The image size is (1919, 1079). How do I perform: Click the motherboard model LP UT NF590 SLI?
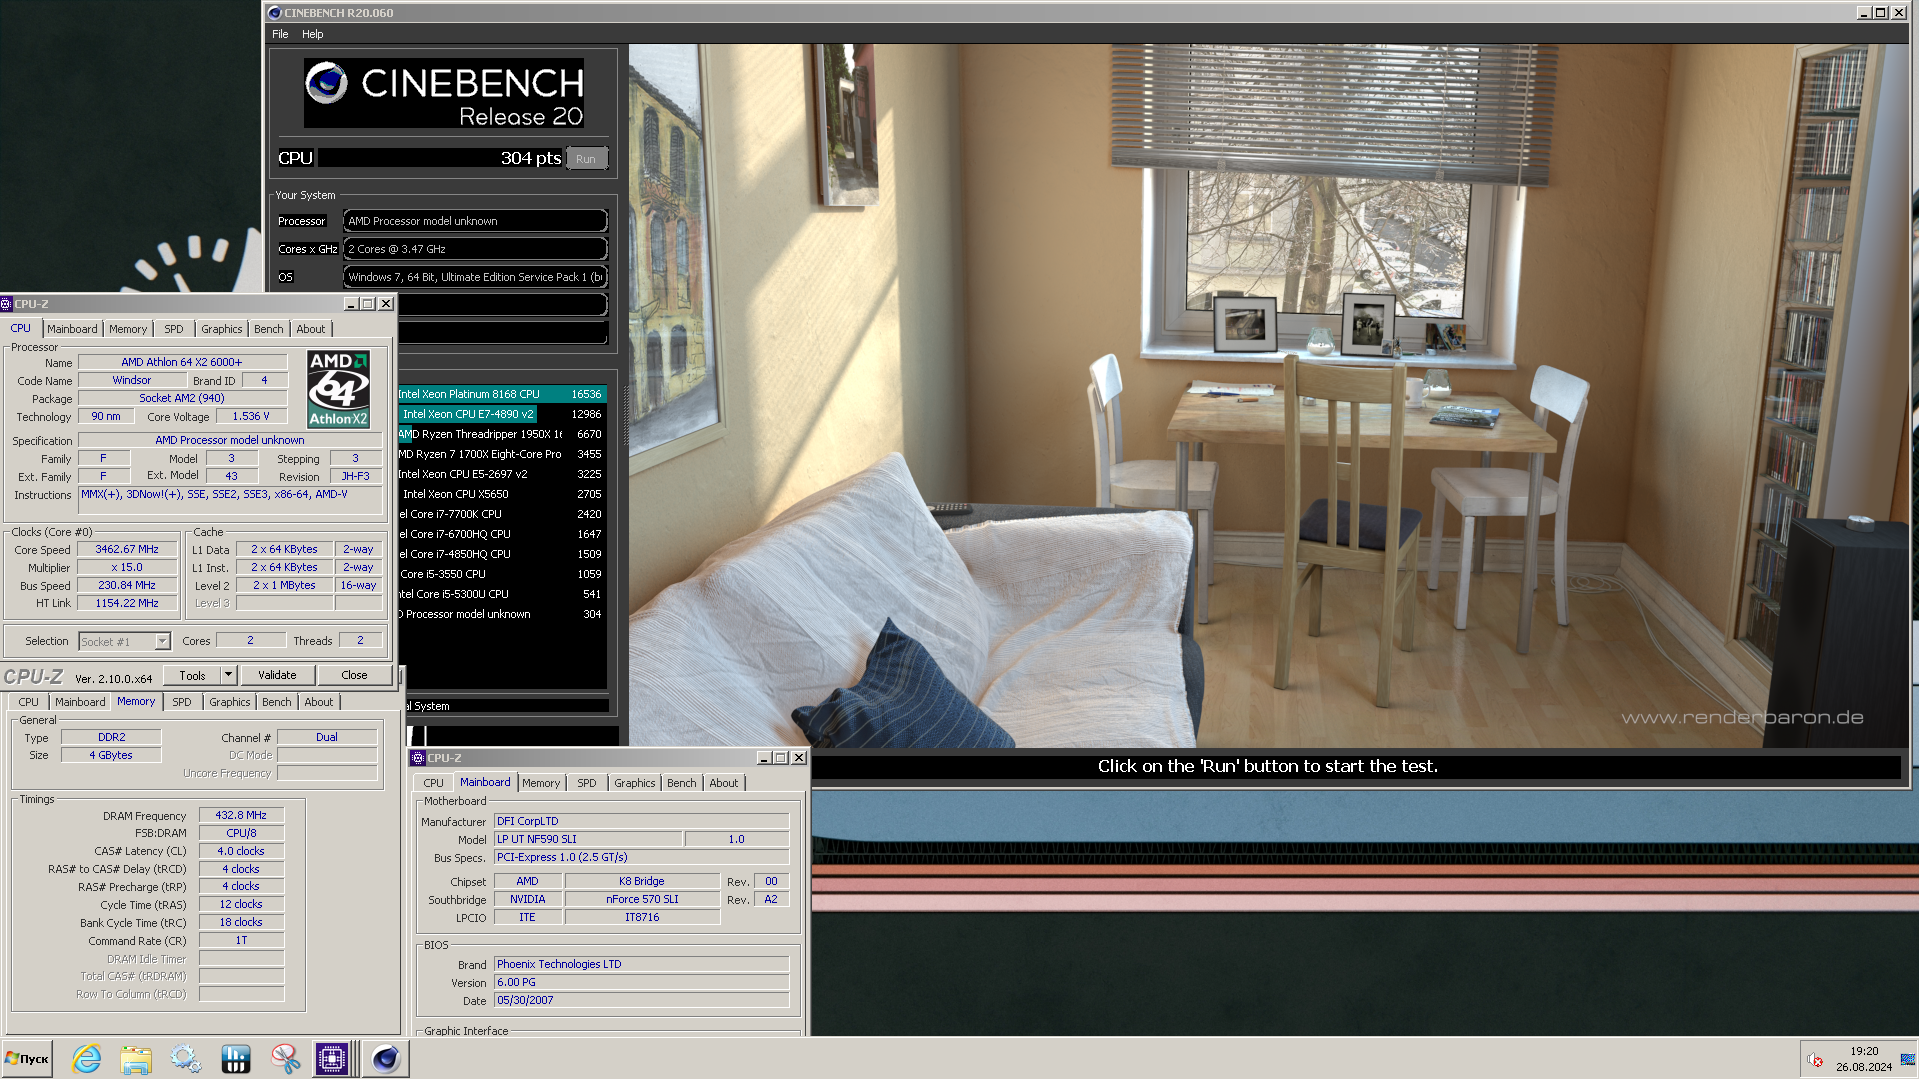(x=588, y=839)
